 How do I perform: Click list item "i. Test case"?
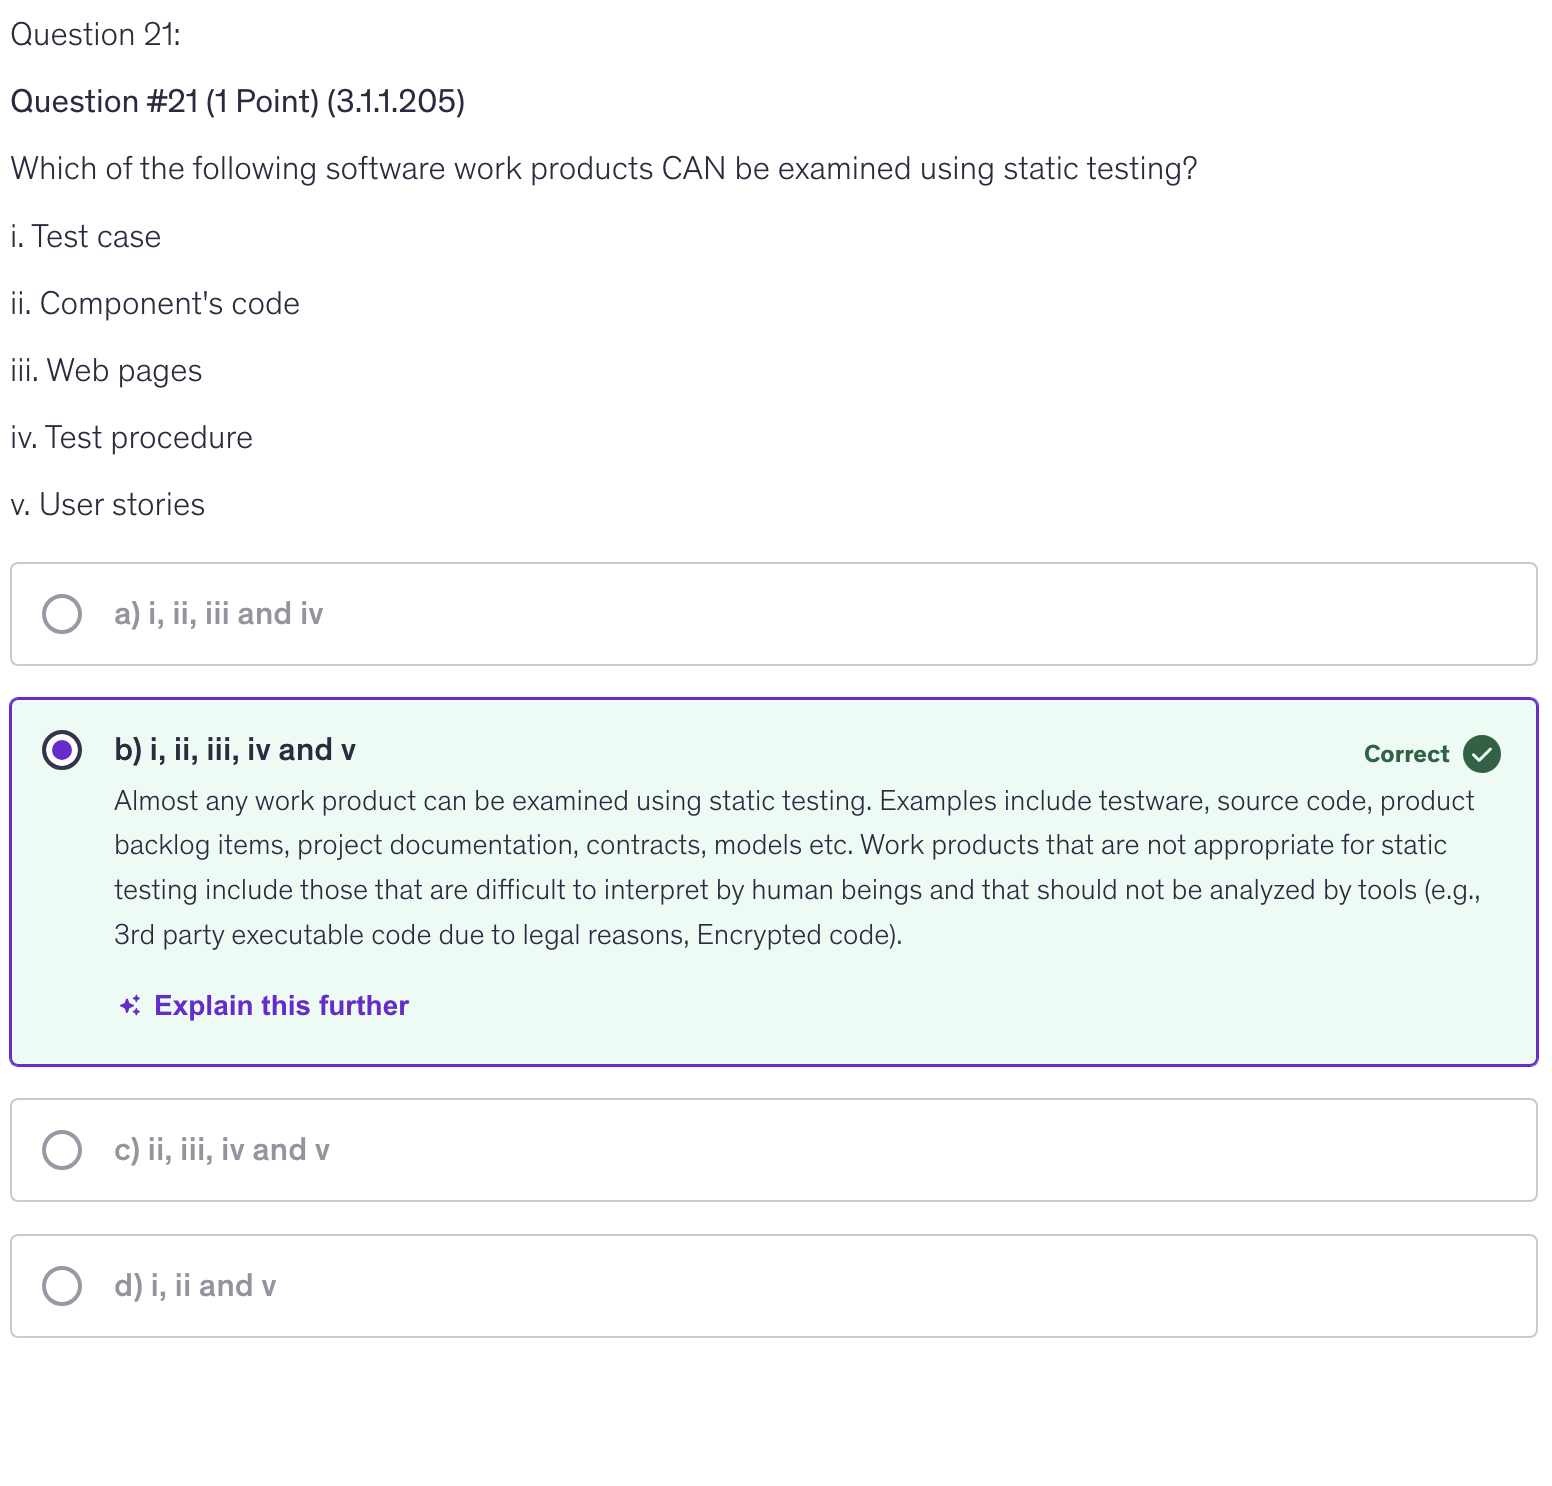coord(86,237)
